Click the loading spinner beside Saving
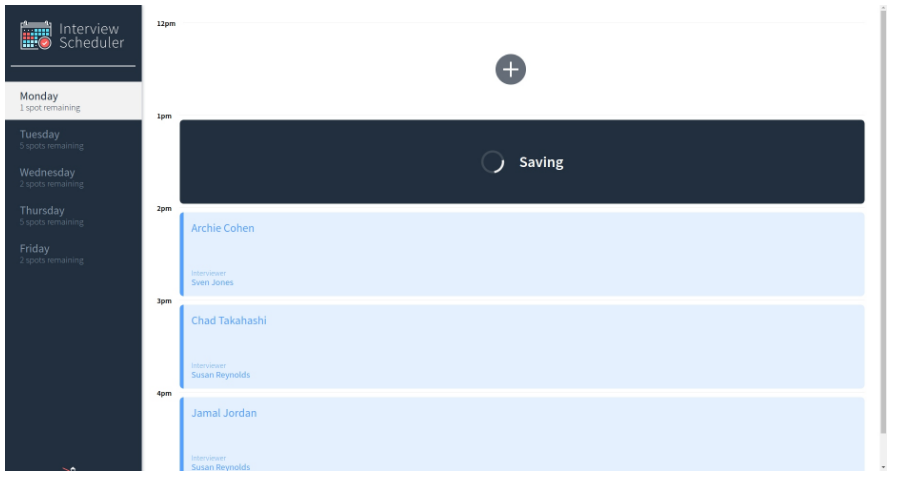This screenshot has height=480, width=897. [493, 162]
